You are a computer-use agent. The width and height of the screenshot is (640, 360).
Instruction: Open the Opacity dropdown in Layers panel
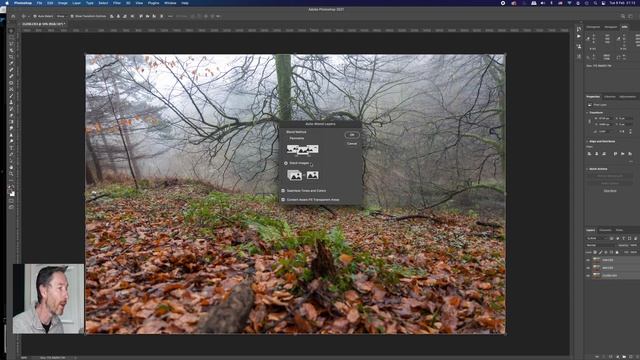click(633, 245)
